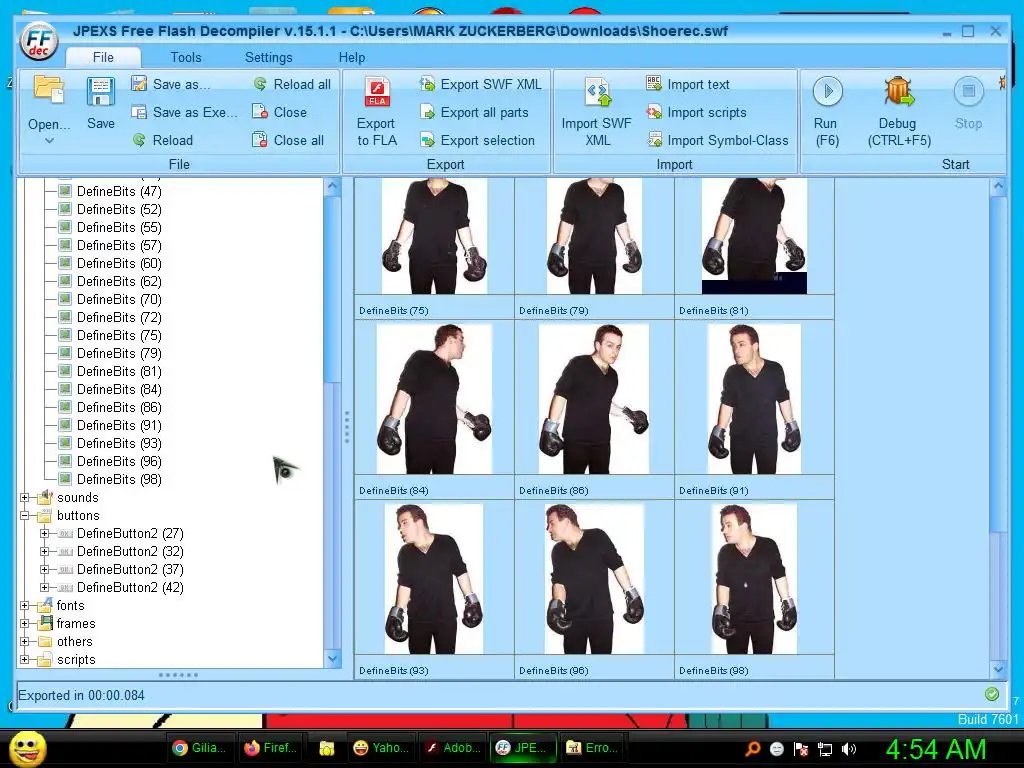Click the DefineBits (96) image thumbnail
Image resolution: width=1024 pixels, height=768 pixels.
[594, 579]
